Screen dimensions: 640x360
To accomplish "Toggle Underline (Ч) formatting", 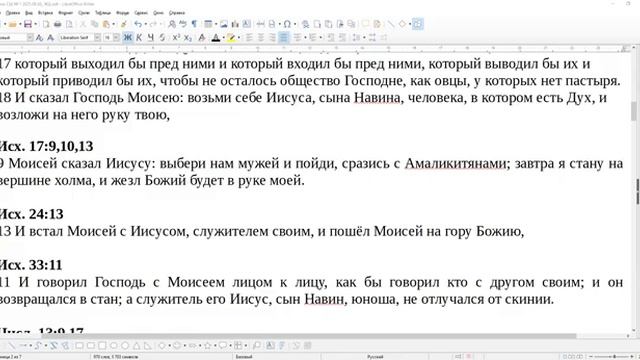I will pyautogui.click(x=151, y=38).
